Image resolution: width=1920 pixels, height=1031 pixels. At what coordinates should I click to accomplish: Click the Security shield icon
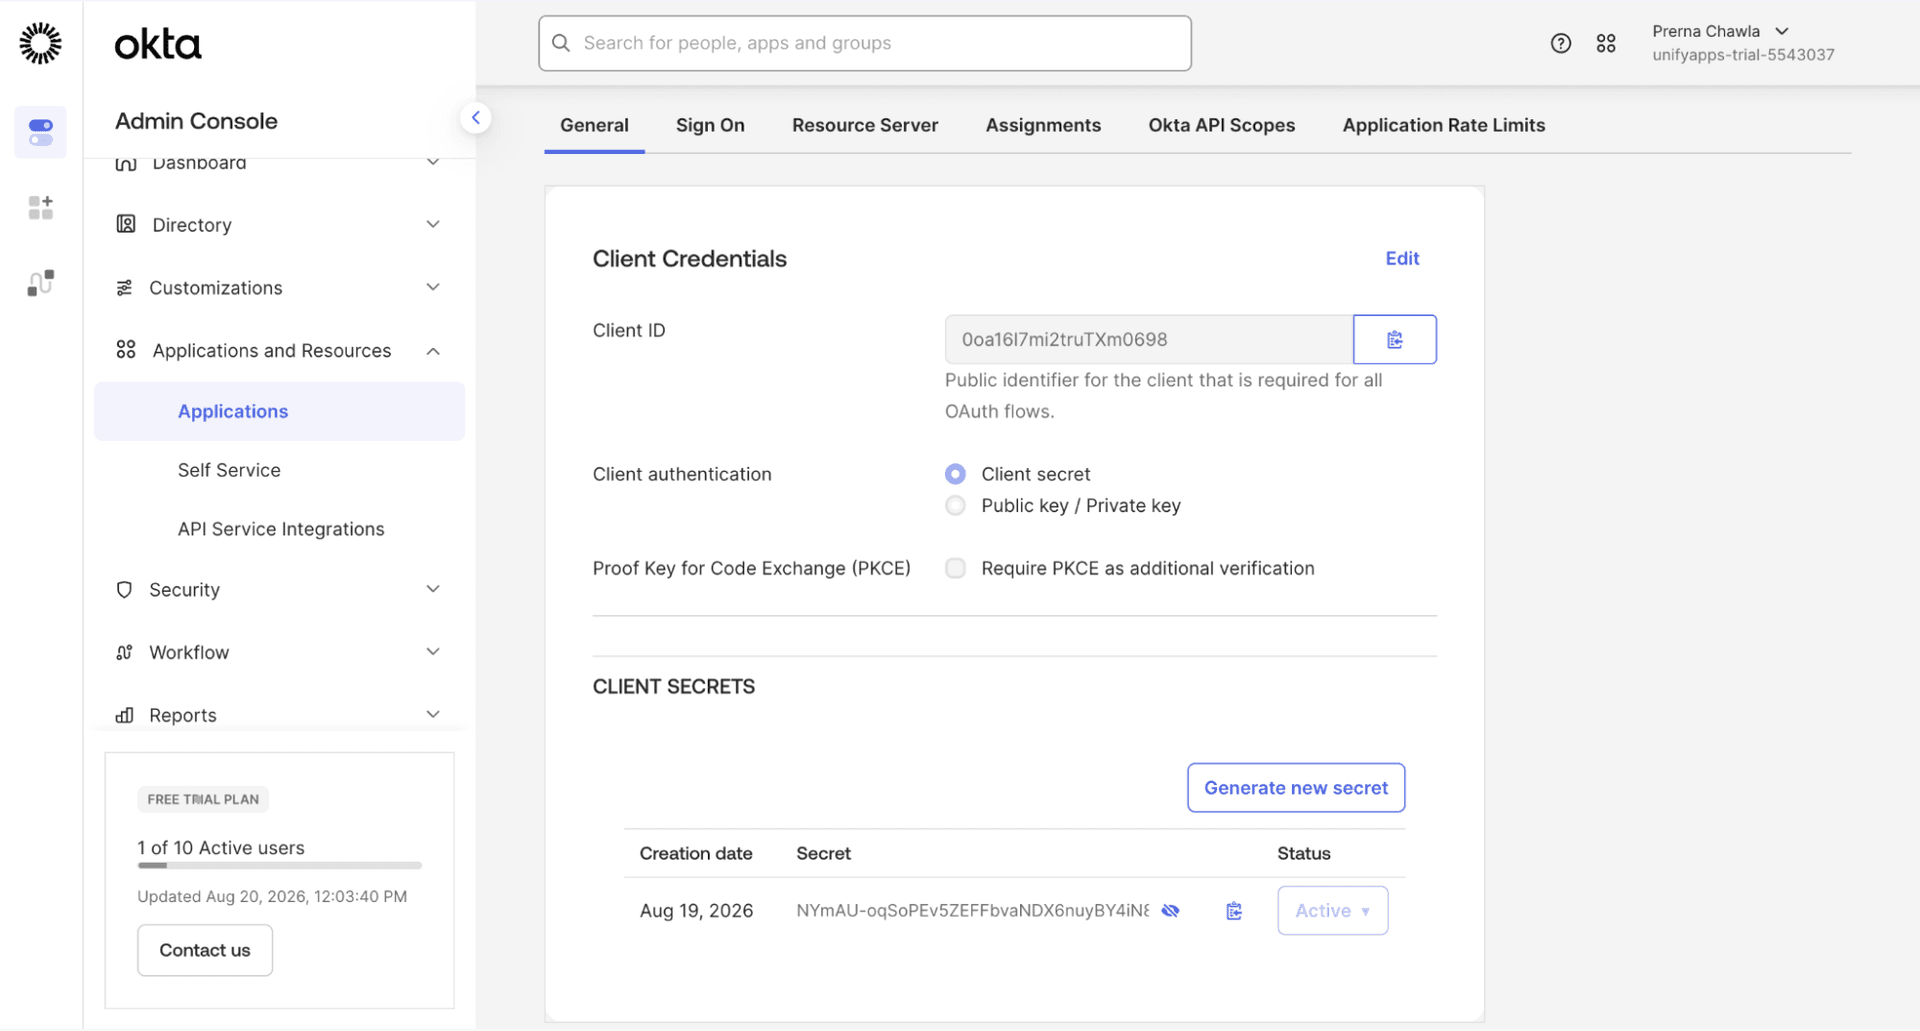tap(124, 590)
